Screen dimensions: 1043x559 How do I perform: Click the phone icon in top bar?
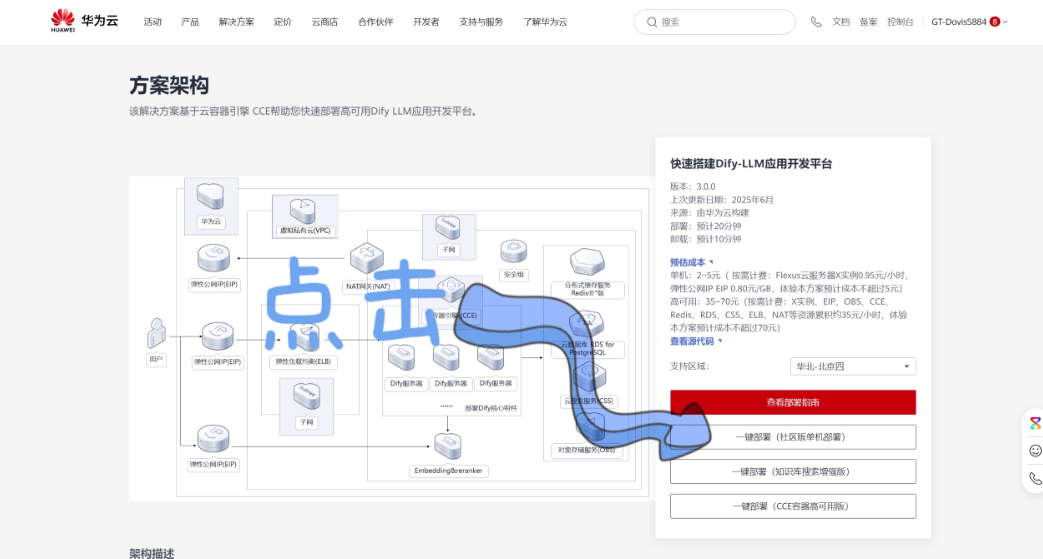[x=816, y=21]
